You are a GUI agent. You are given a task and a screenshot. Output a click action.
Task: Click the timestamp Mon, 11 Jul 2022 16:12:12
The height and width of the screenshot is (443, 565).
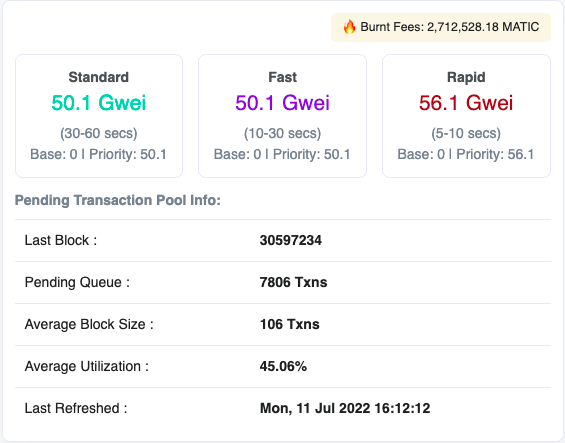pos(345,408)
